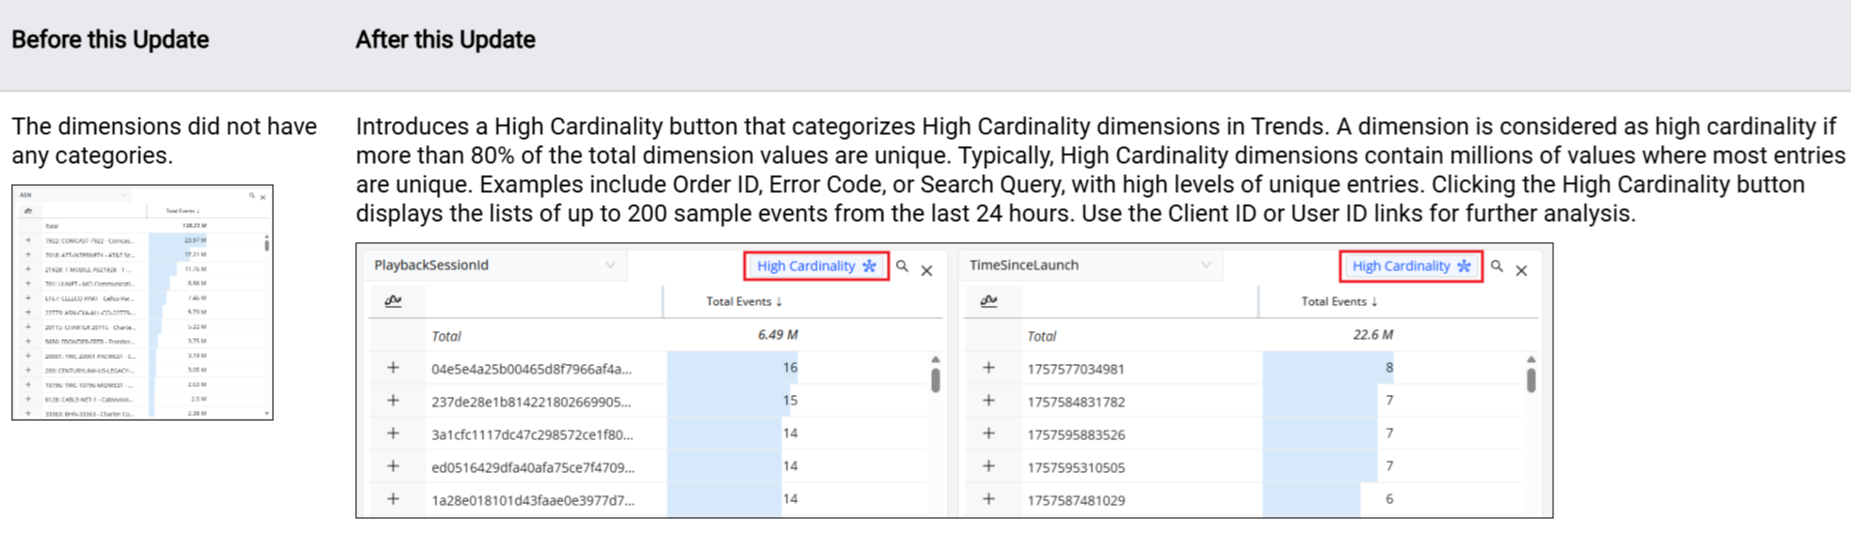Expand row 1757577034981 with plus icon

988,368
